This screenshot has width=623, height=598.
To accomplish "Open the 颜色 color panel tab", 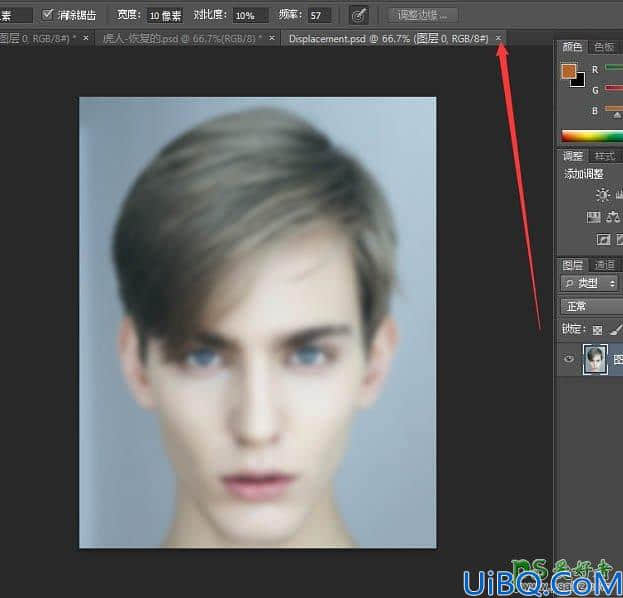I will click(x=572, y=47).
